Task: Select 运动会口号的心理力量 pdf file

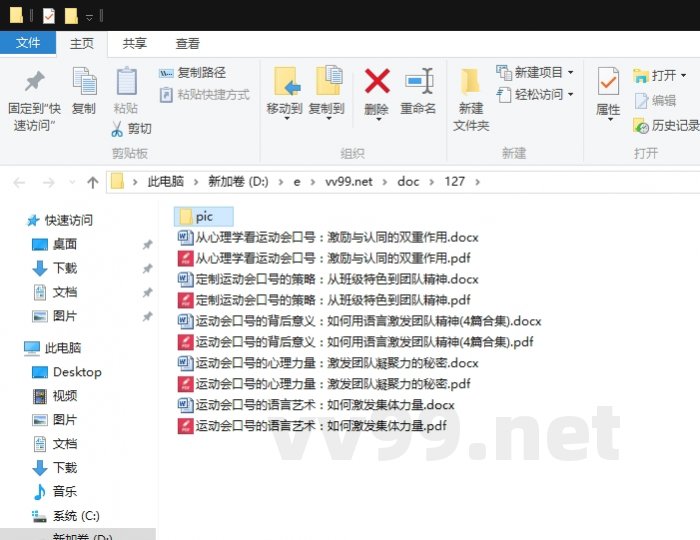Action: 324,384
